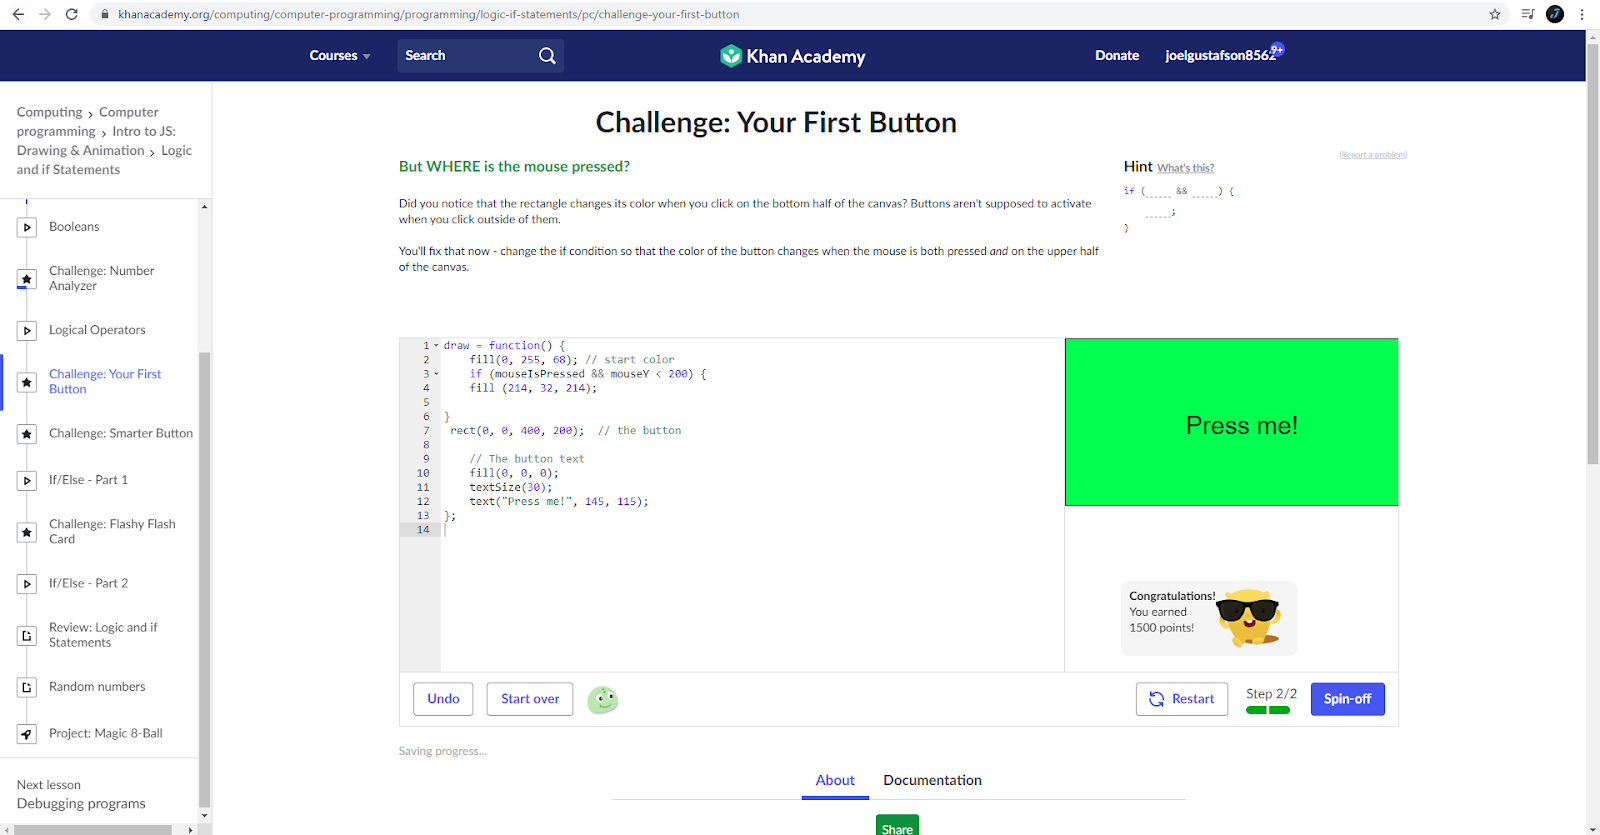This screenshot has width=1600, height=835.
Task: Switch to the Documentation tab
Action: pos(932,780)
